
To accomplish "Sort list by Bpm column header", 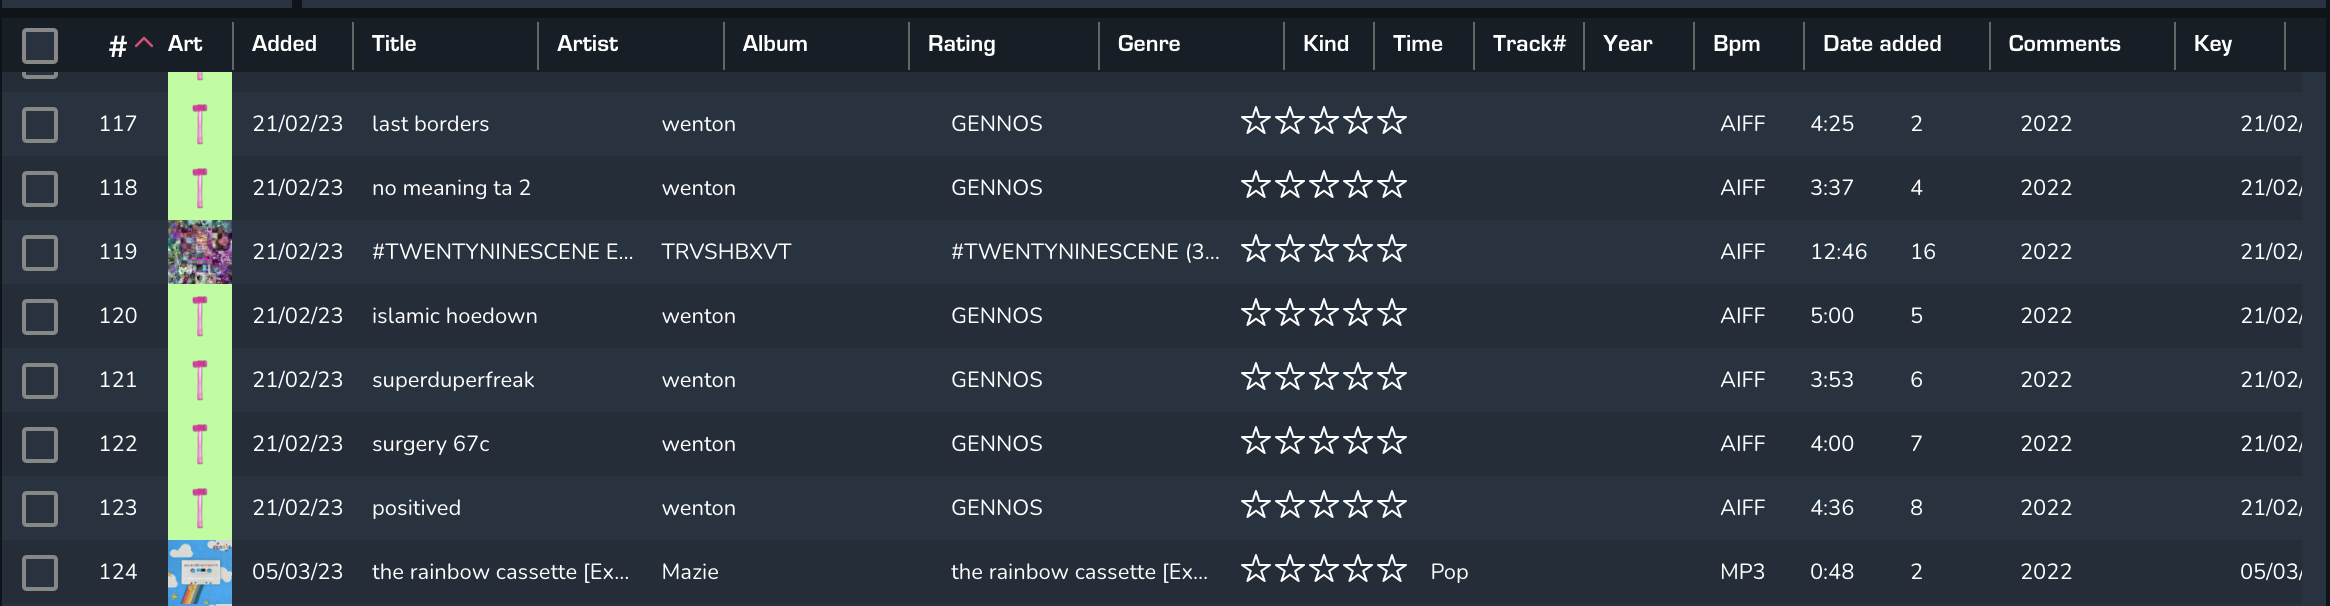I will [x=1736, y=44].
